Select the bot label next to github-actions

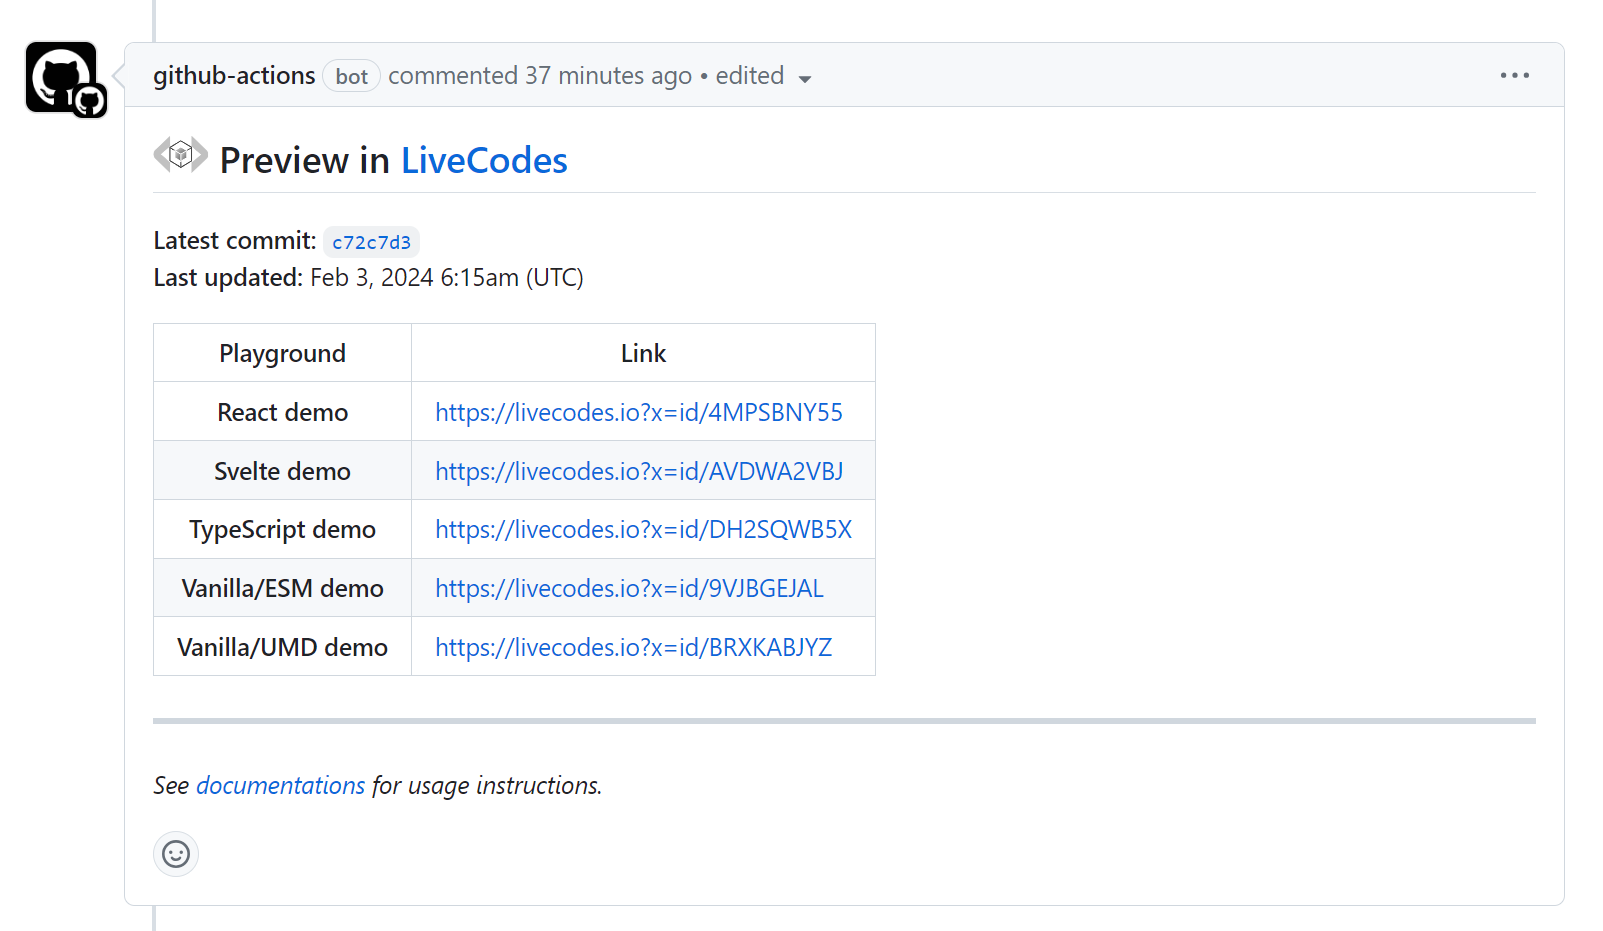click(351, 76)
